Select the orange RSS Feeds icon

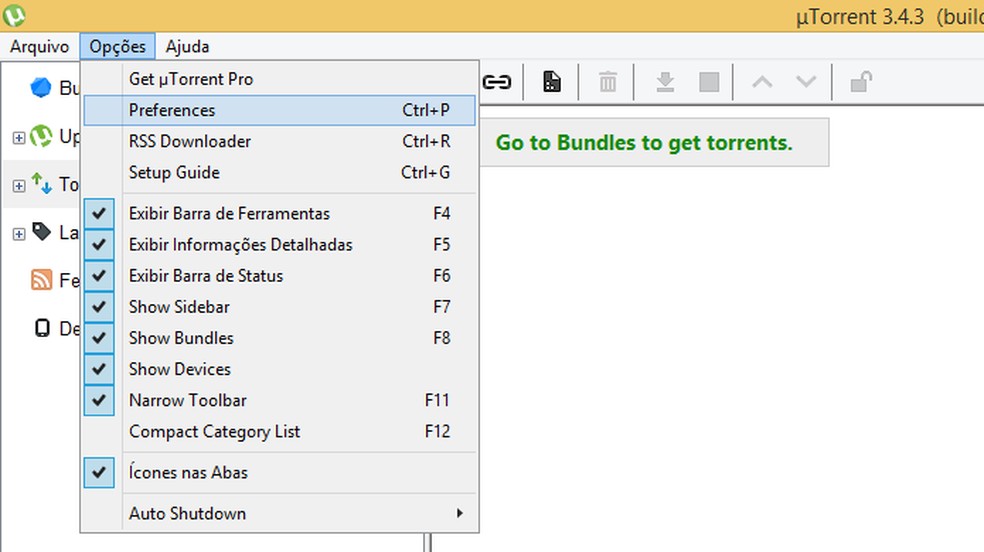[x=41, y=280]
